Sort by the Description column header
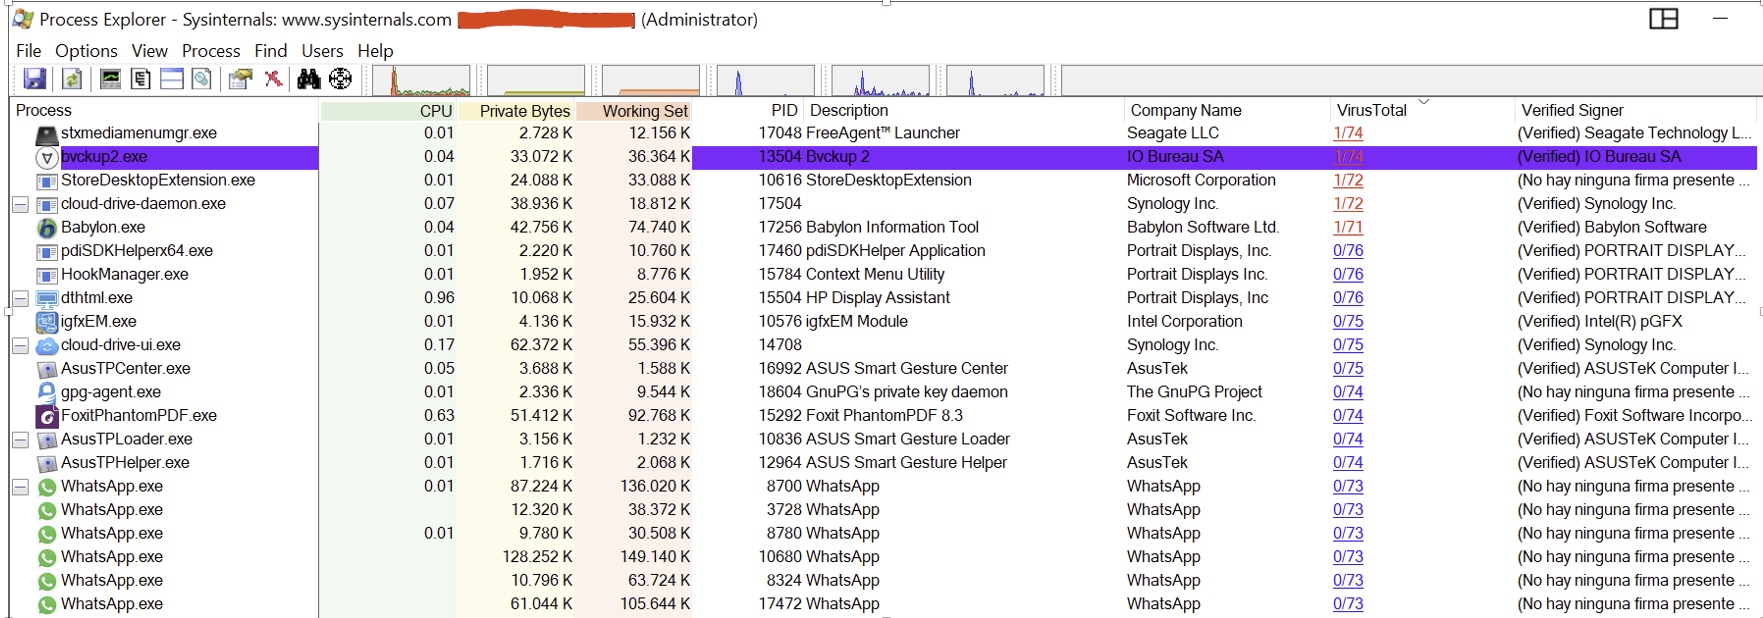1763x618 pixels. (x=964, y=110)
